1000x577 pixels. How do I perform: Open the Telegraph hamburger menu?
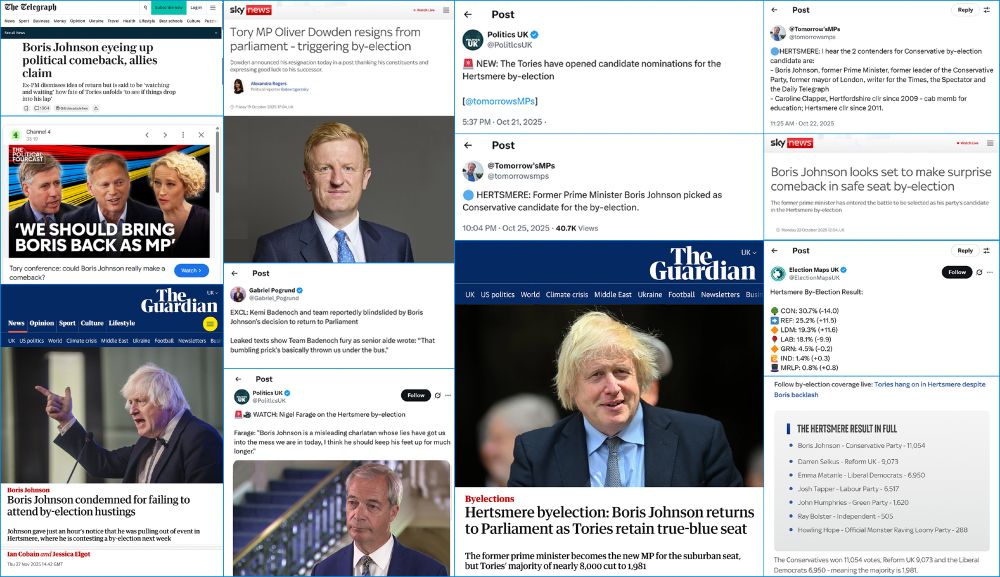[212, 8]
